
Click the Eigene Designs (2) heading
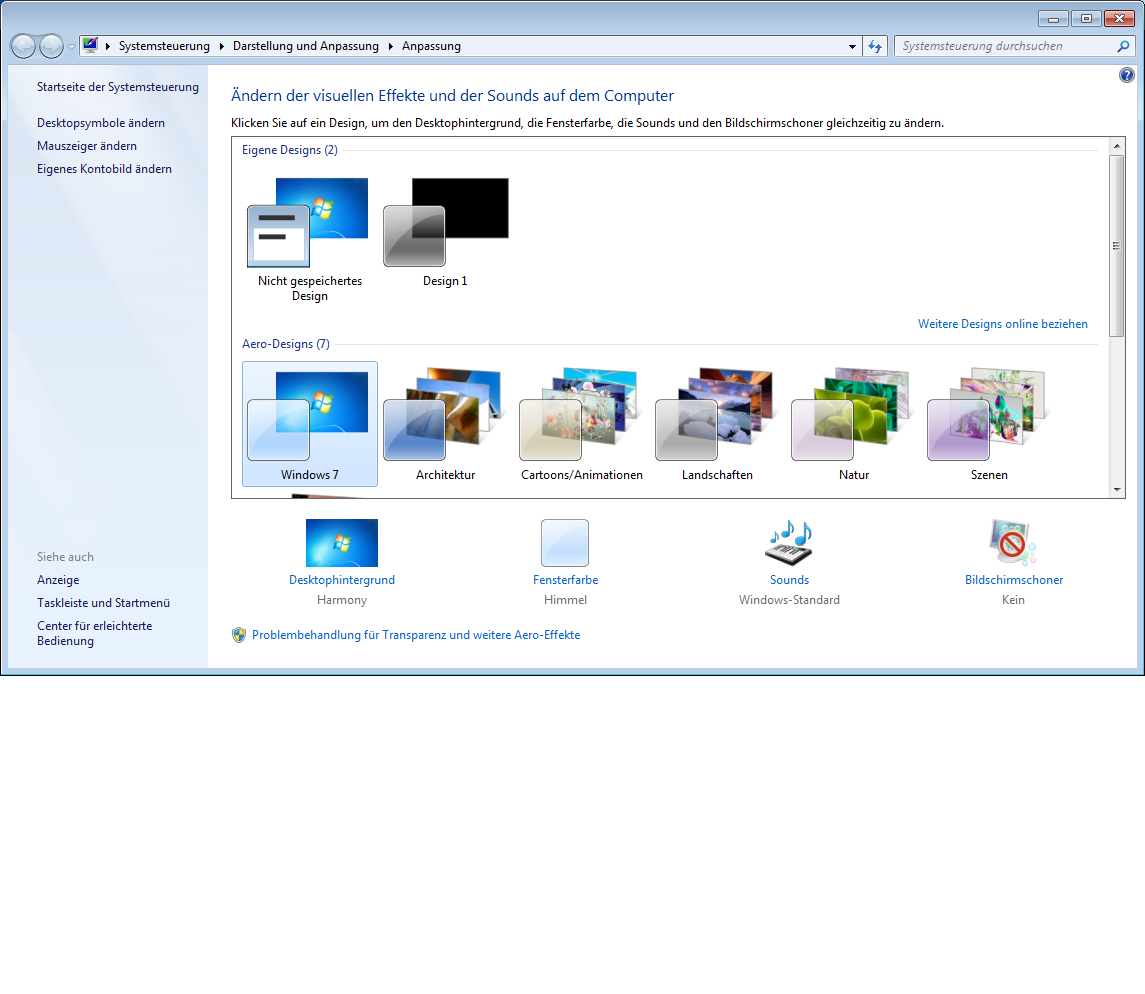coord(290,150)
